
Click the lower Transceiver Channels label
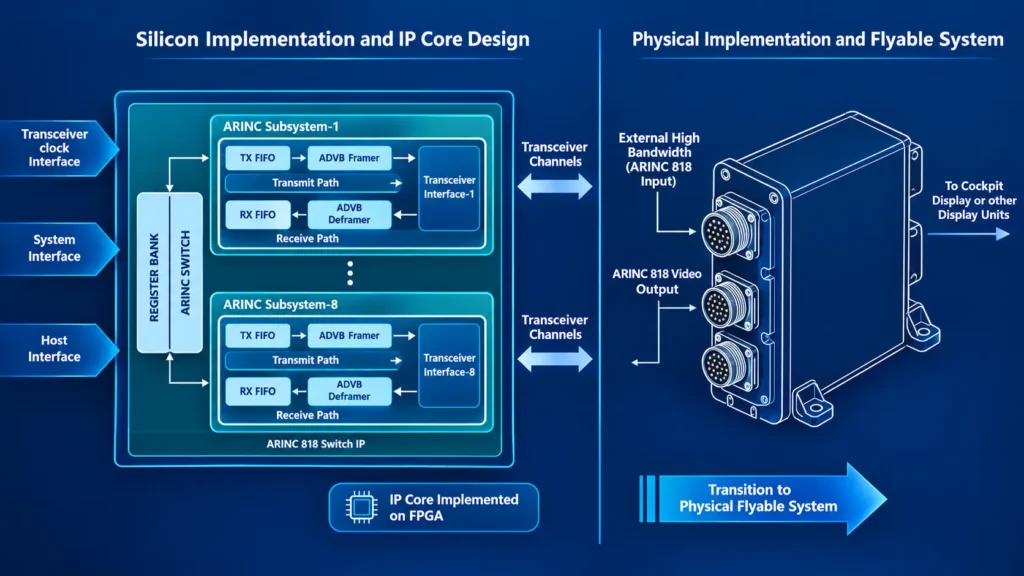coord(554,327)
